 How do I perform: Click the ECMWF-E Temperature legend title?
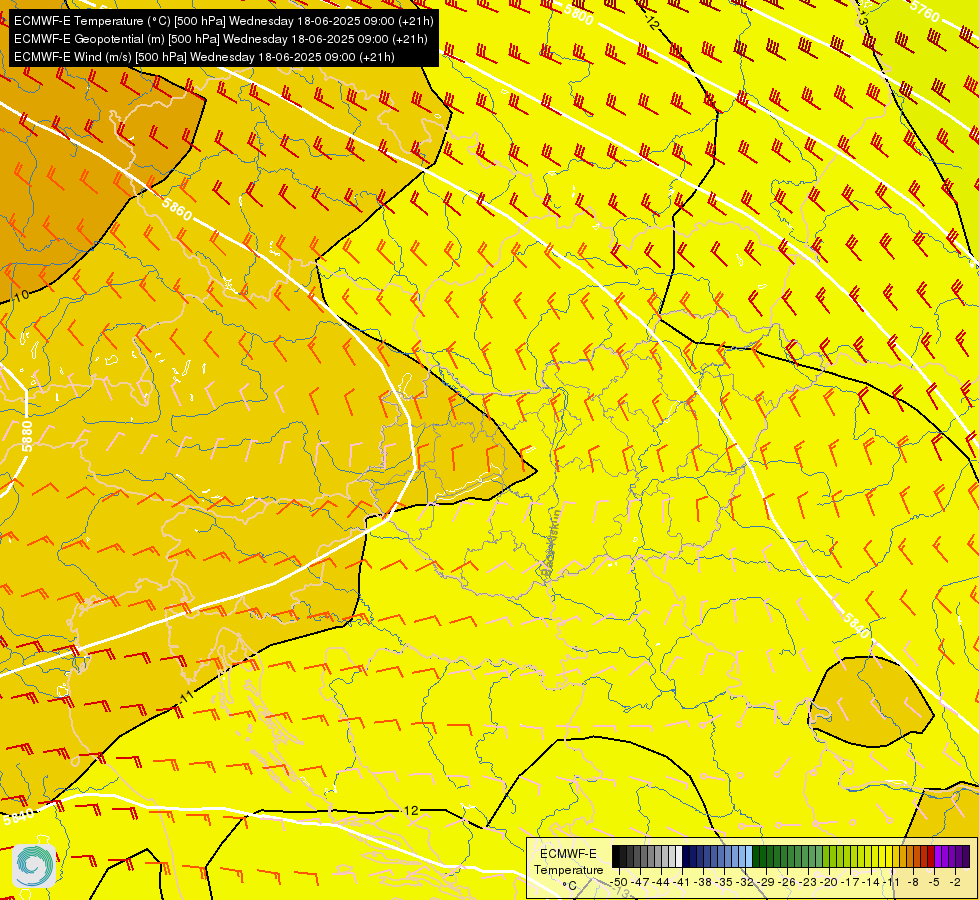[x=569, y=862]
